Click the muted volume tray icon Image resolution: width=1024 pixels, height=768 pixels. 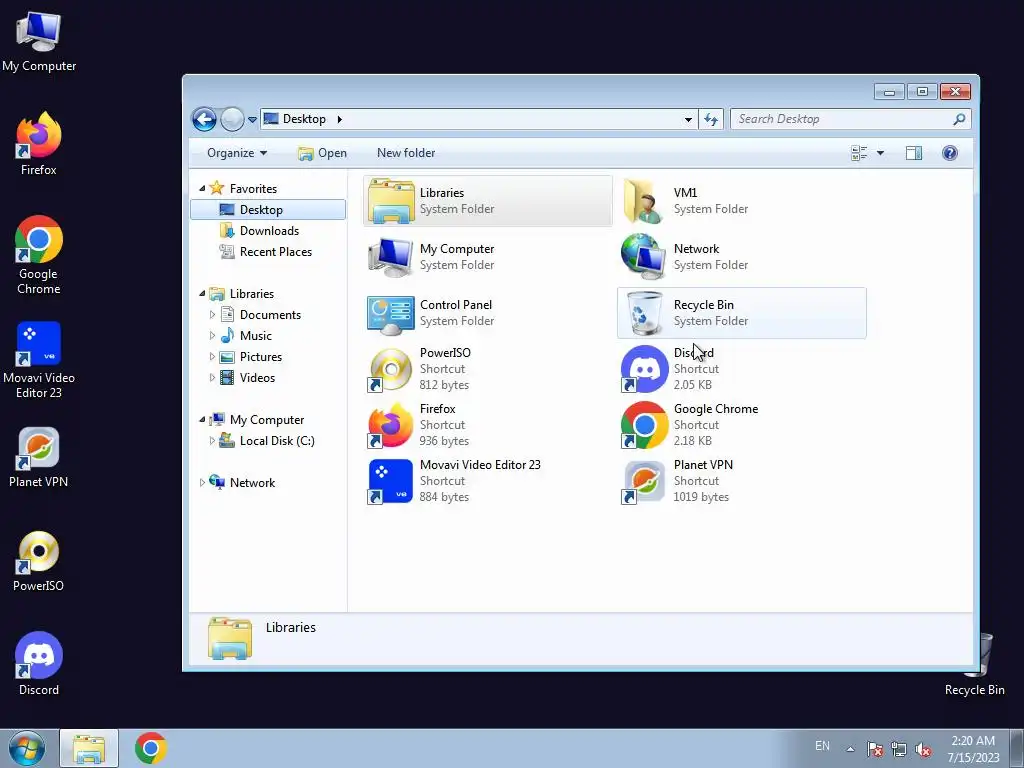[x=923, y=749]
